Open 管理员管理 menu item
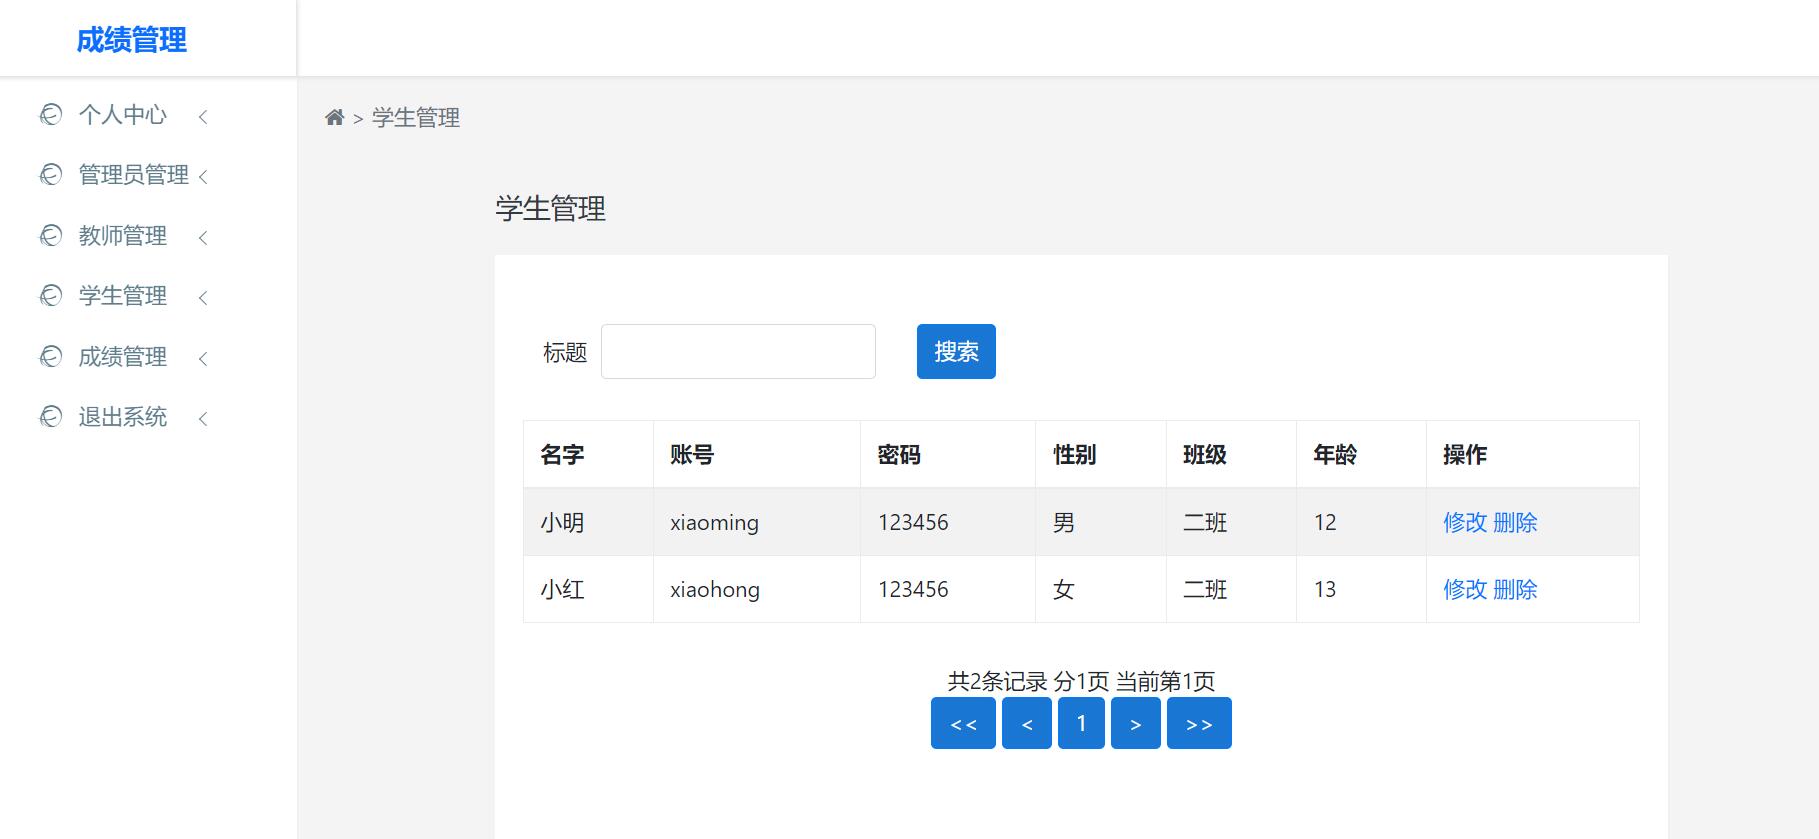 tap(134, 175)
